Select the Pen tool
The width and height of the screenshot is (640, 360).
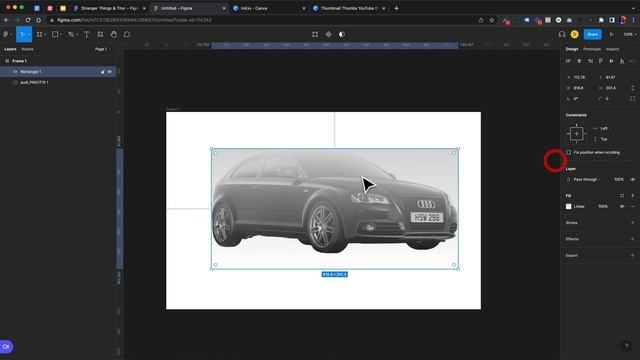click(x=71, y=35)
